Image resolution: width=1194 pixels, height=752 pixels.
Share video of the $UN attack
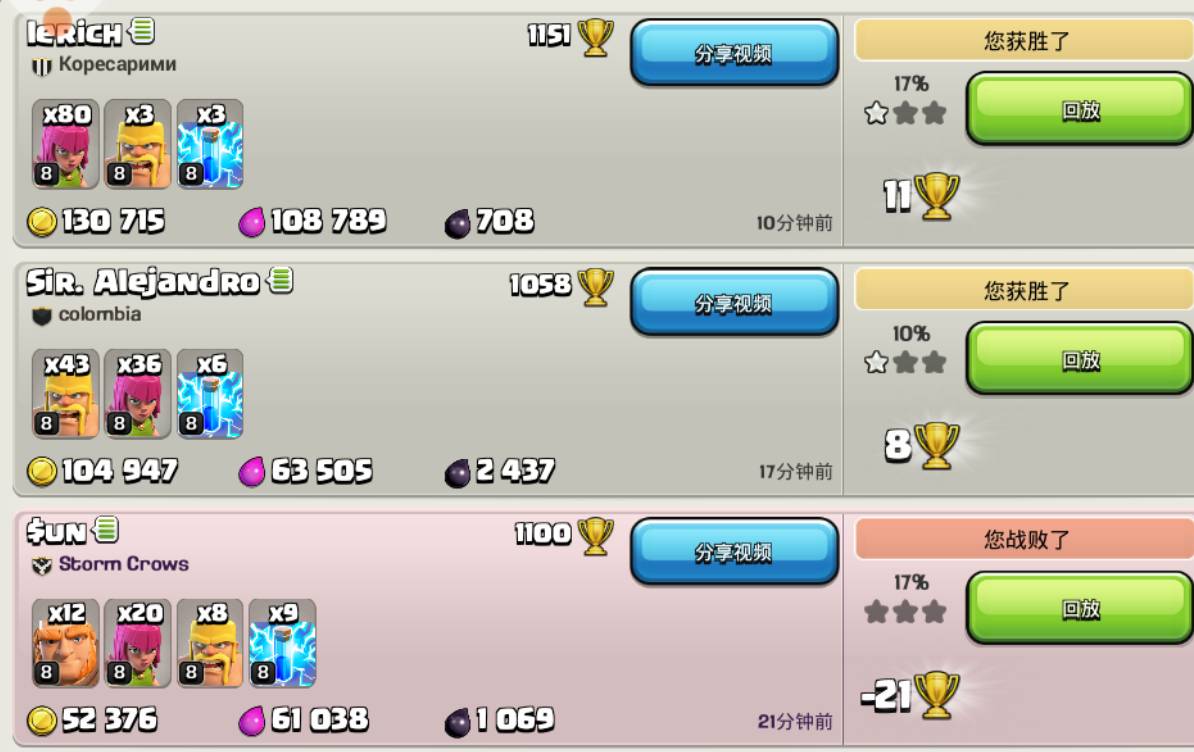[734, 552]
